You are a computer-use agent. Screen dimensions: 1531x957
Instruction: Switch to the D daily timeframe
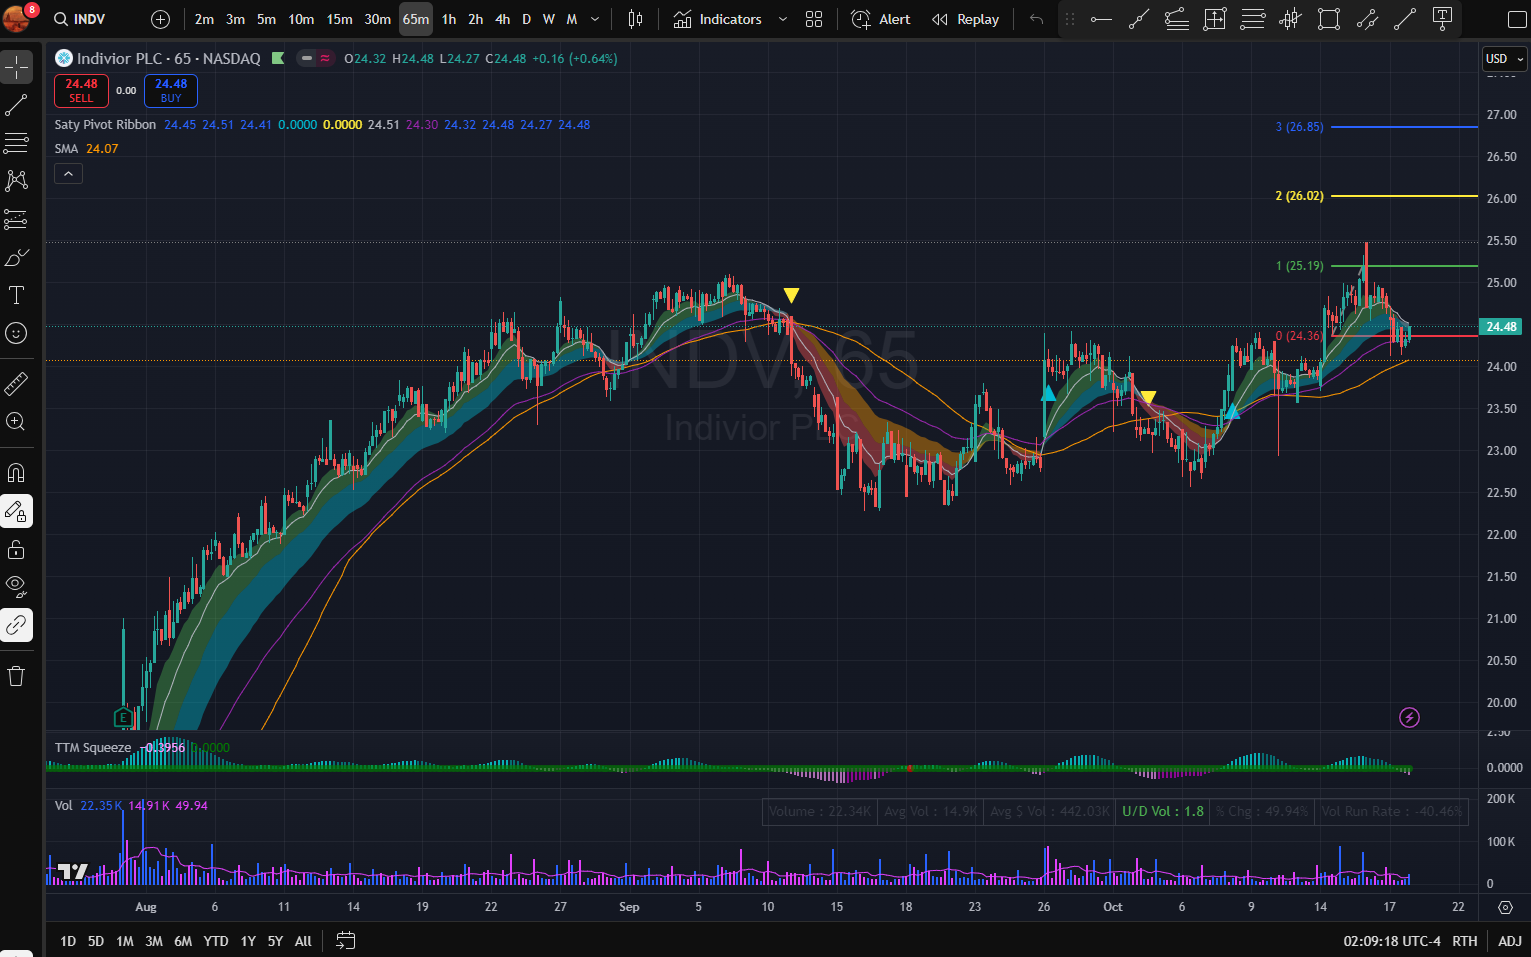527,19
